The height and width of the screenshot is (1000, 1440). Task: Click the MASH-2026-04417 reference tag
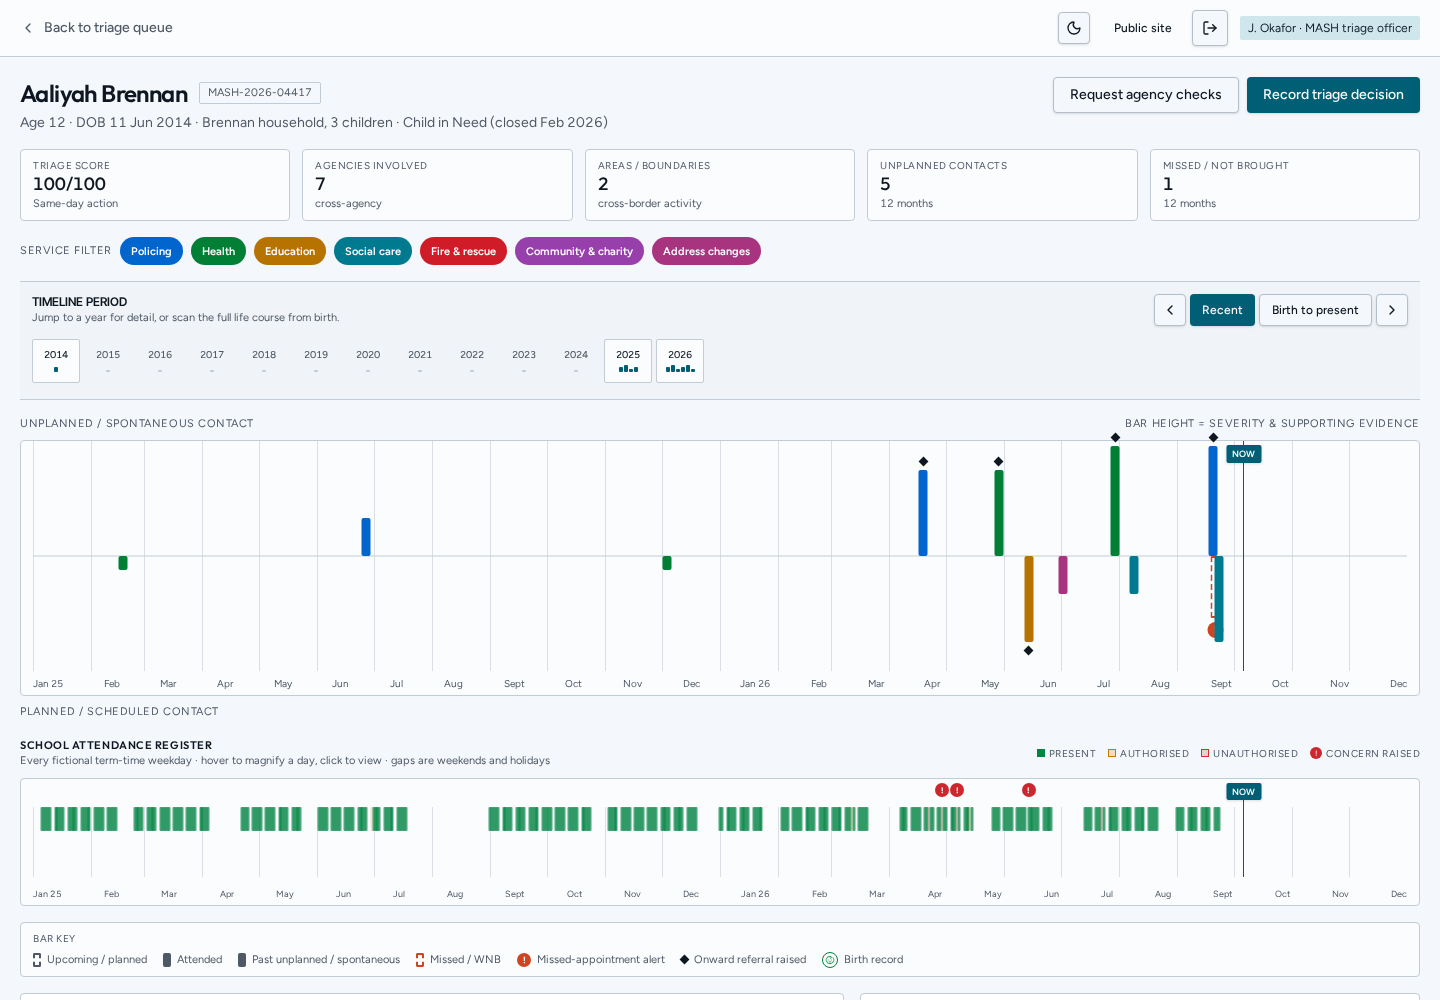click(260, 93)
